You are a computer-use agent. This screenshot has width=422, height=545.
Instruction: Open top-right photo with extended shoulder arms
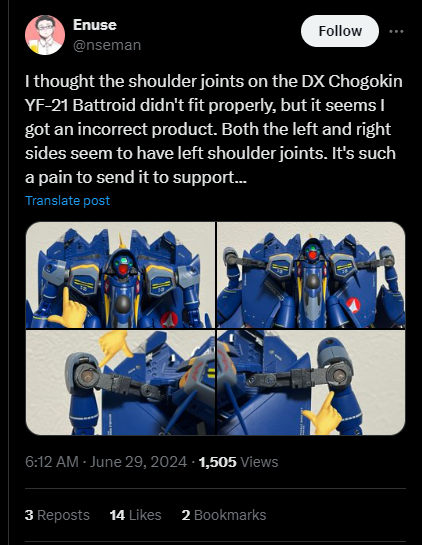(x=311, y=275)
